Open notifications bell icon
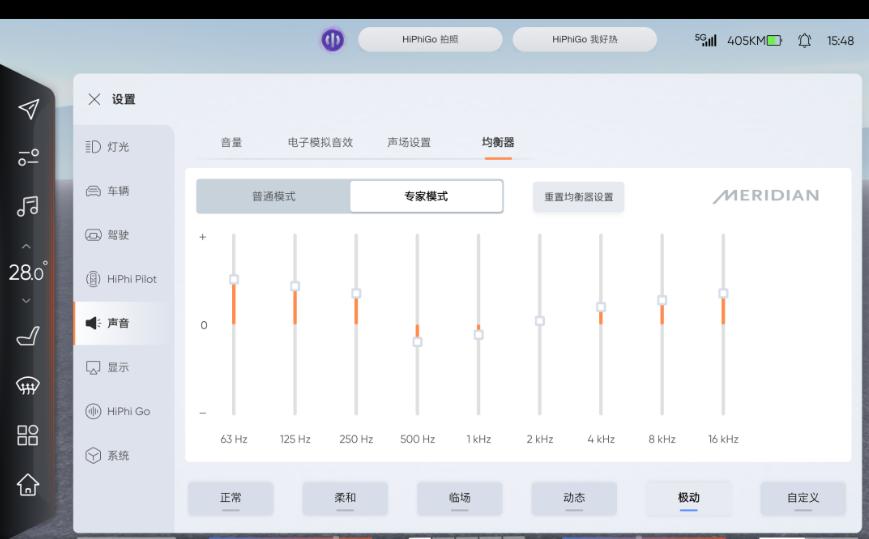Screen dimensions: 869x539 tap(804, 40)
